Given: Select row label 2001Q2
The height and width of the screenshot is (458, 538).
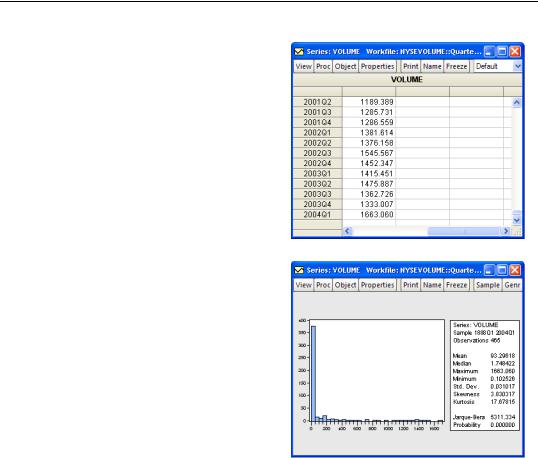Looking at the screenshot, I should 317,102.
